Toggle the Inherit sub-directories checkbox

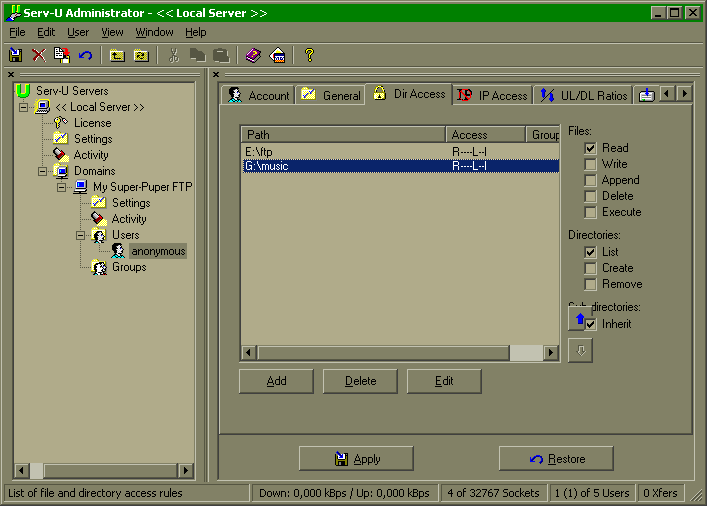[591, 324]
